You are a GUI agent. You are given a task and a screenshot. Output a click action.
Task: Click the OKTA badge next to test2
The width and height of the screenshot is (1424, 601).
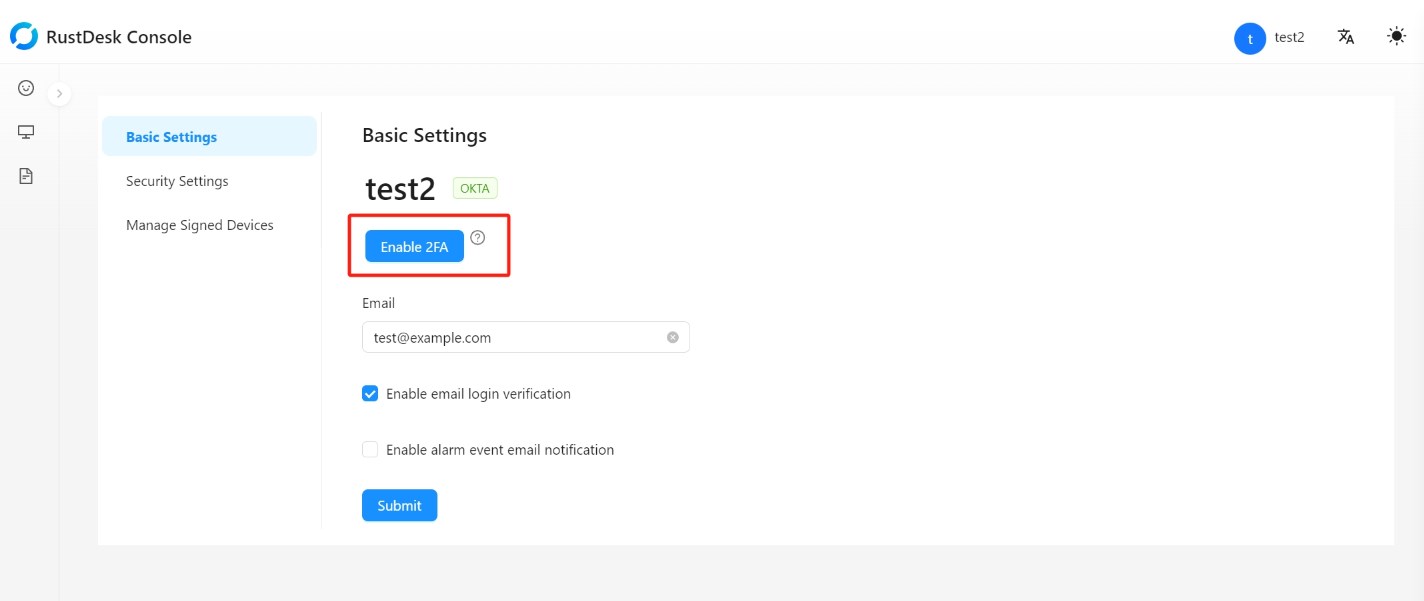pyautogui.click(x=474, y=188)
